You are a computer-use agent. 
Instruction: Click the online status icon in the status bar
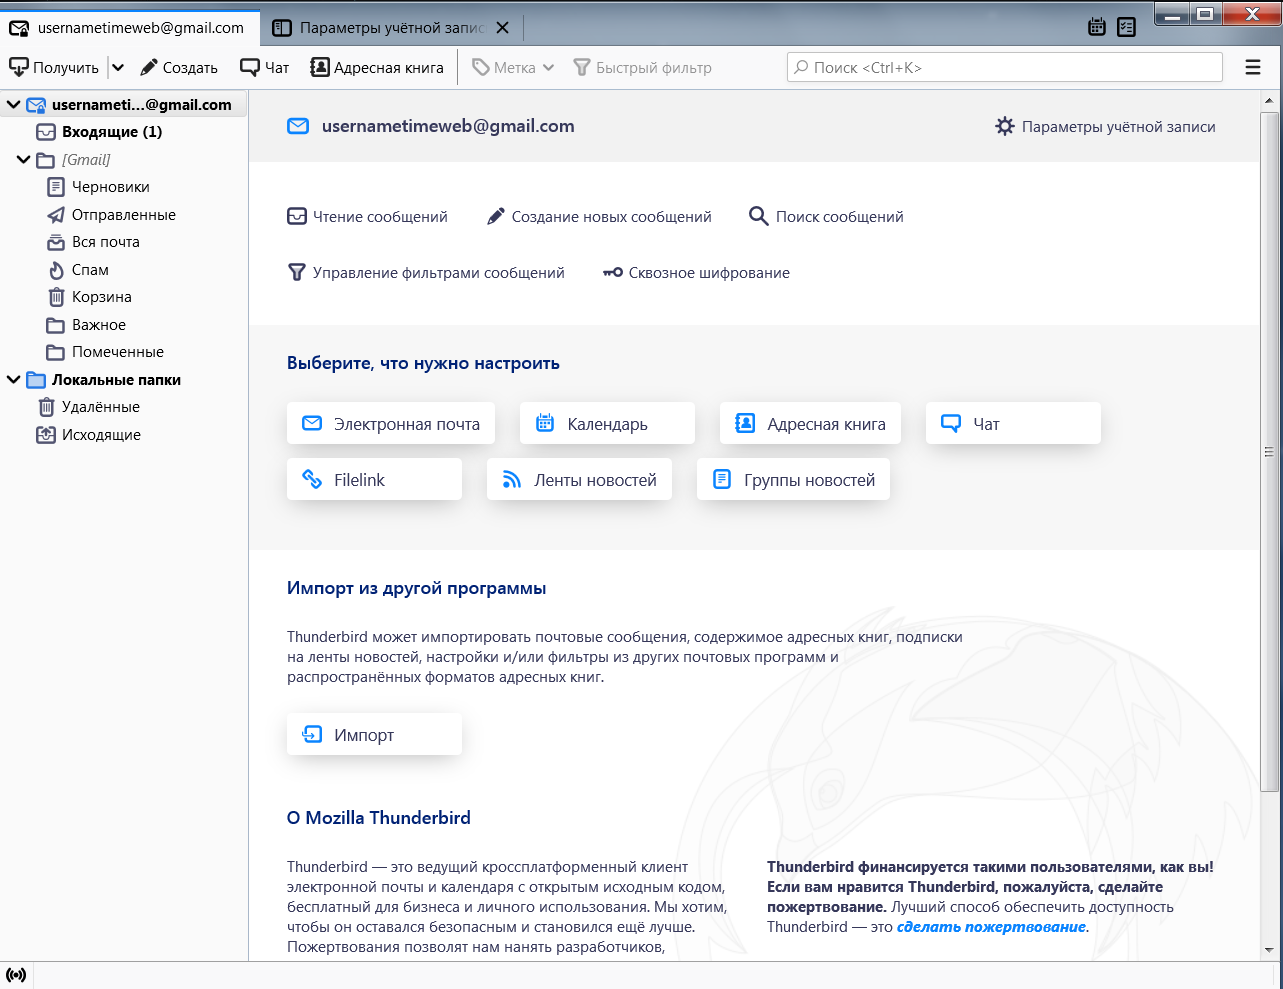coord(16,975)
